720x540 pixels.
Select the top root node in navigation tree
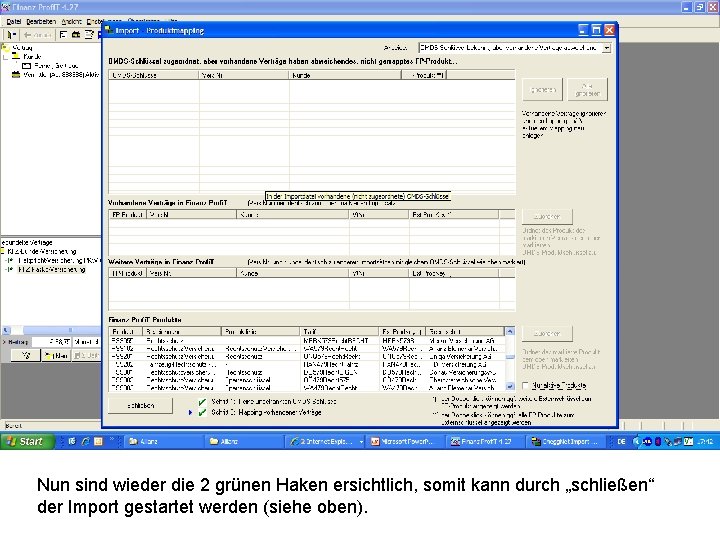coord(17,47)
